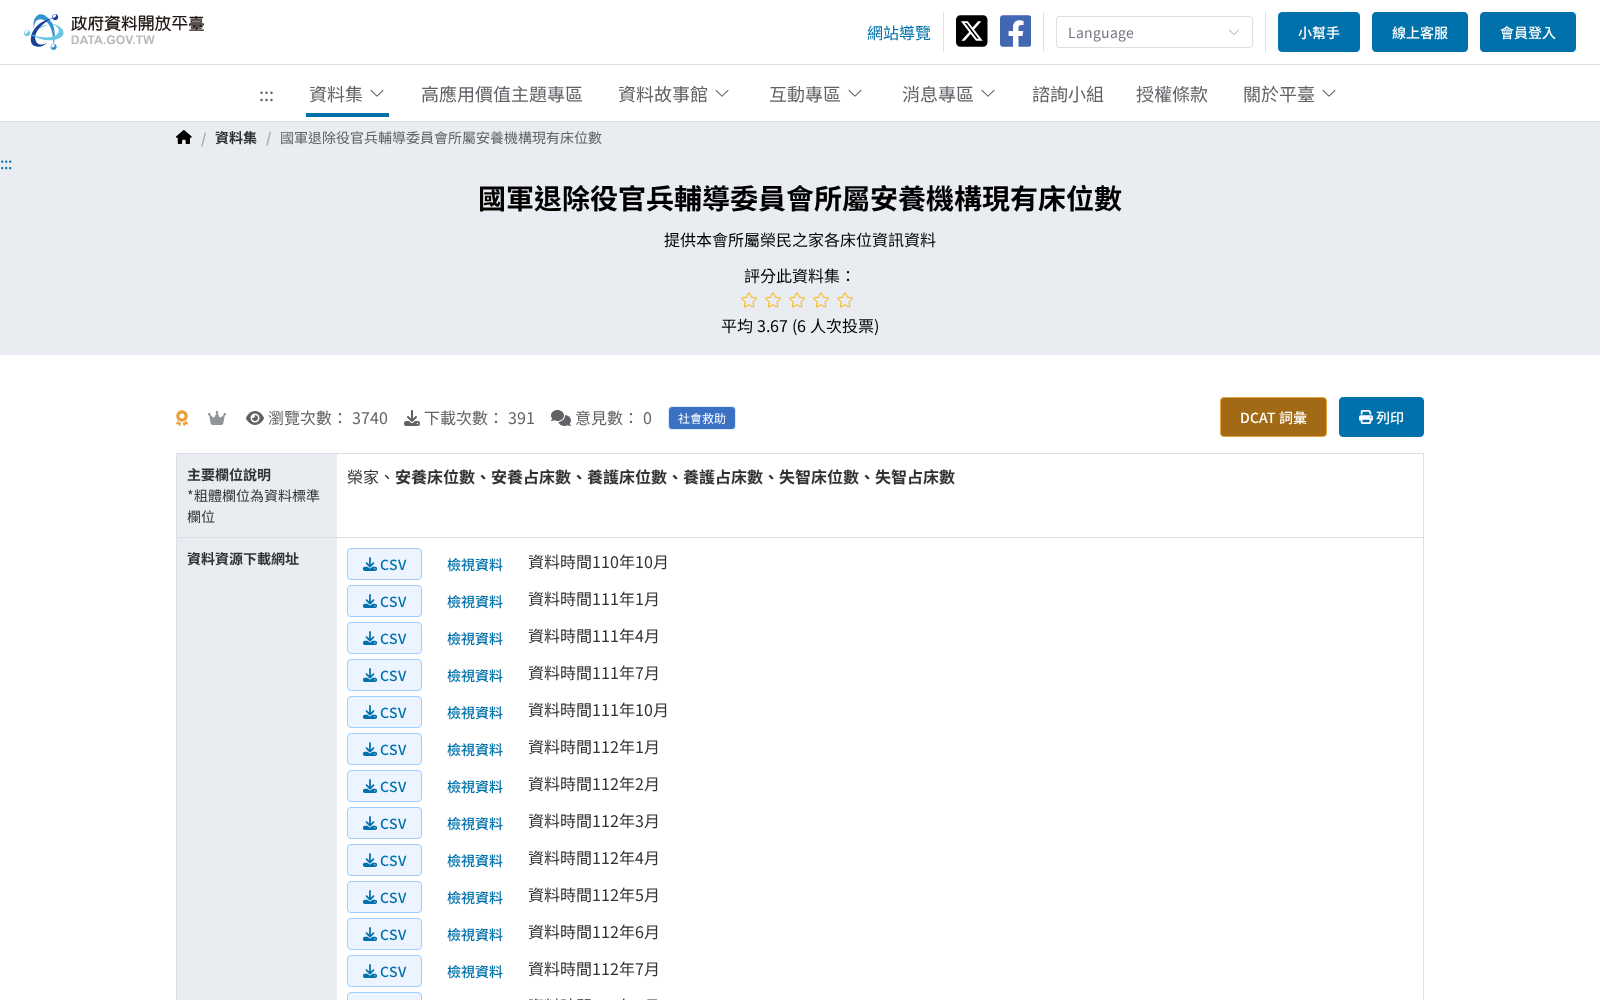Click the crown icon beside view count
This screenshot has width=1600, height=1000.
tap(217, 418)
